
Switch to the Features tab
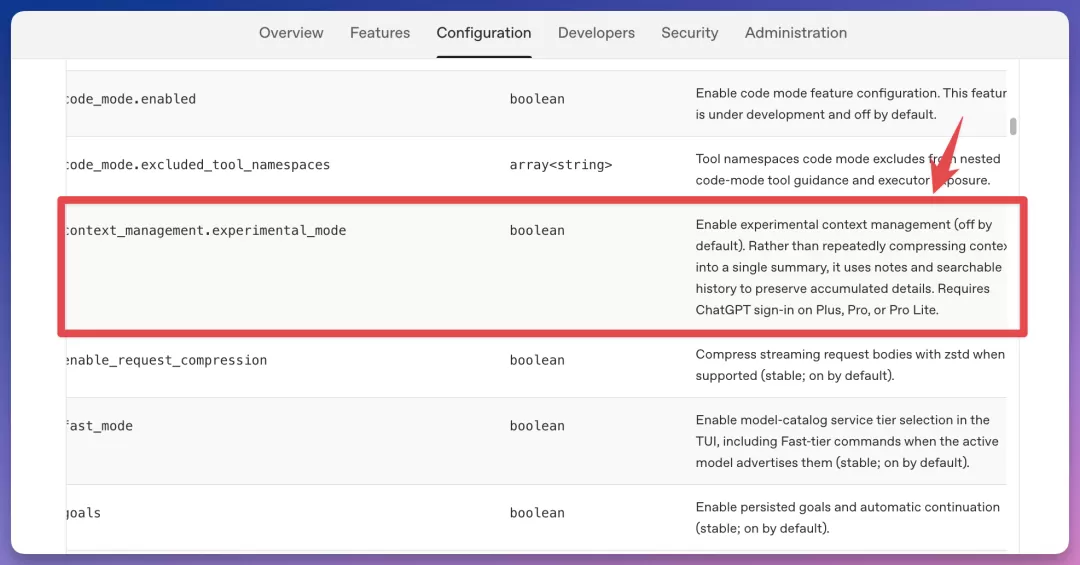[380, 33]
